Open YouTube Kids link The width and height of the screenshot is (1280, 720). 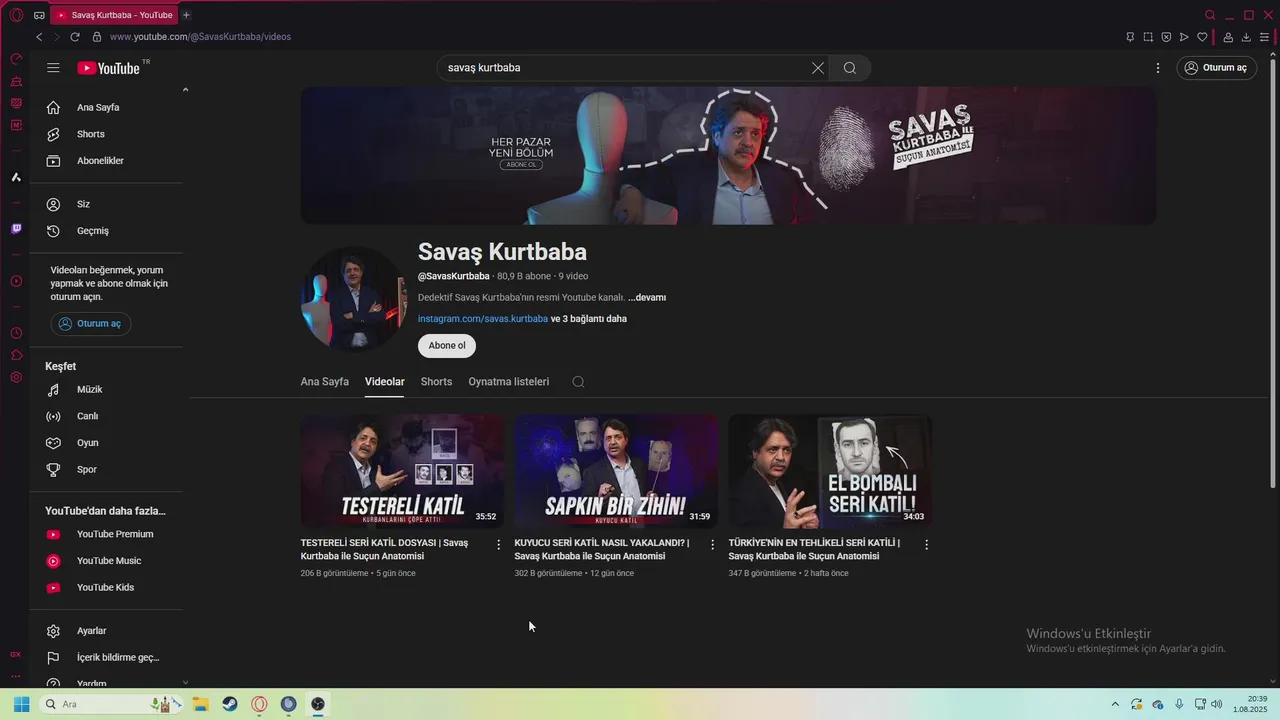click(106, 588)
